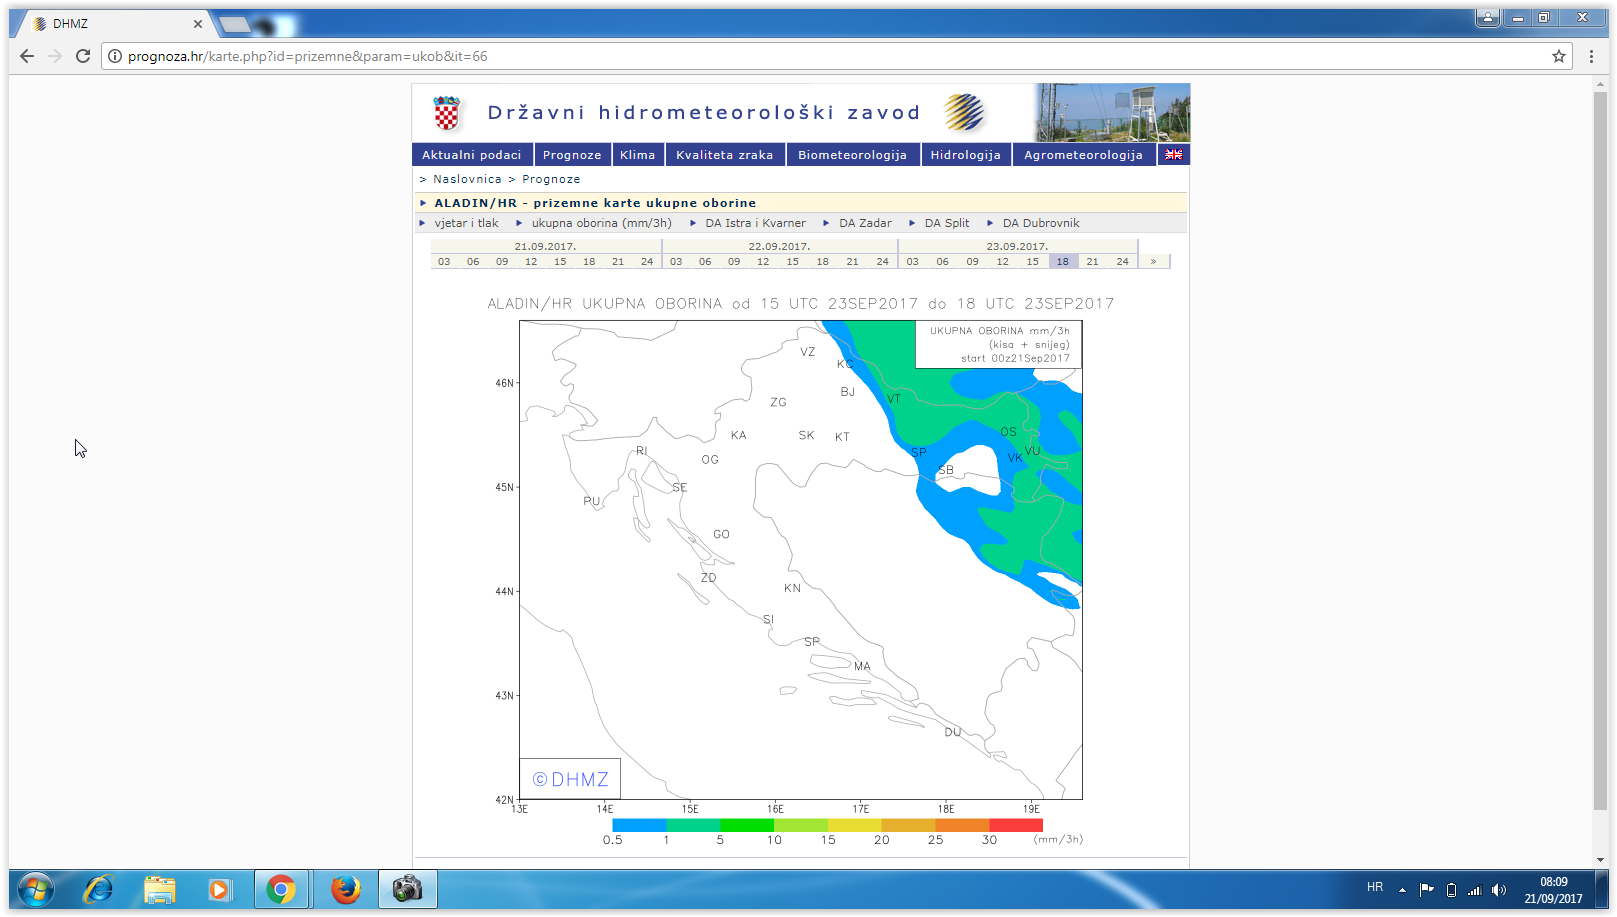Screen dimensions: 1617x917
Task: Follow the 'vjetar i tlak' link
Action: point(466,223)
